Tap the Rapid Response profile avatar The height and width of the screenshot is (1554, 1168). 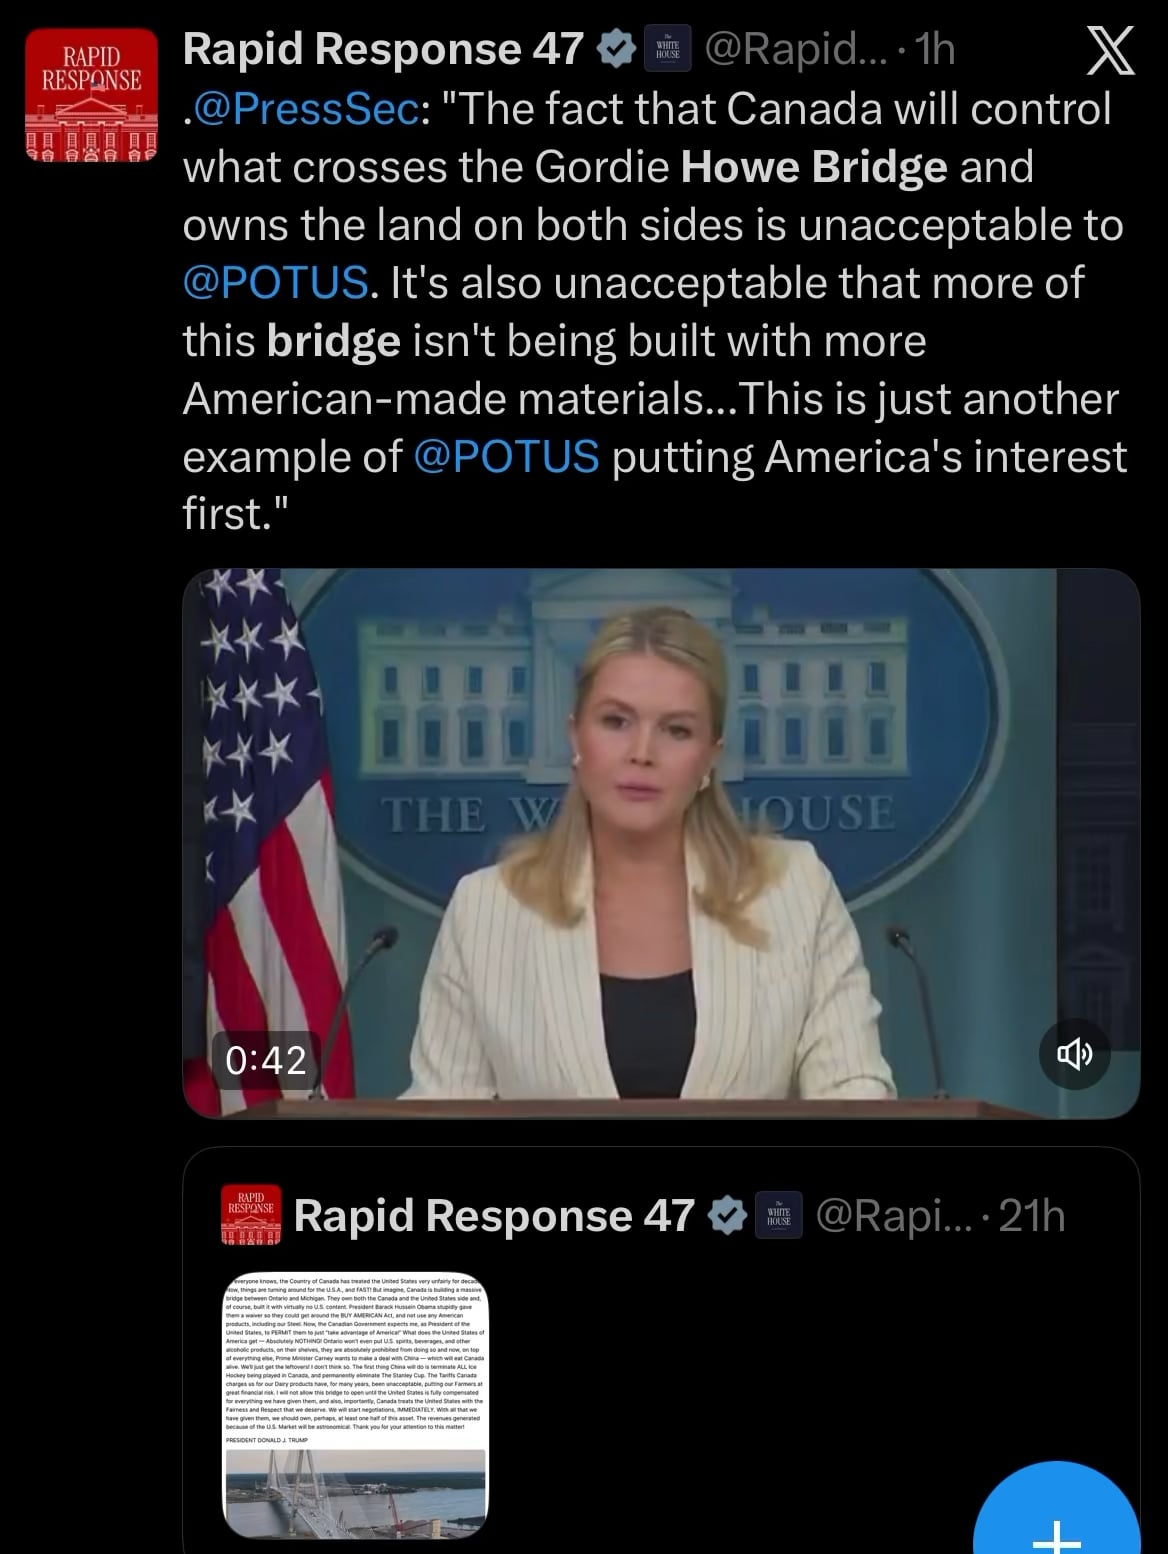click(90, 96)
